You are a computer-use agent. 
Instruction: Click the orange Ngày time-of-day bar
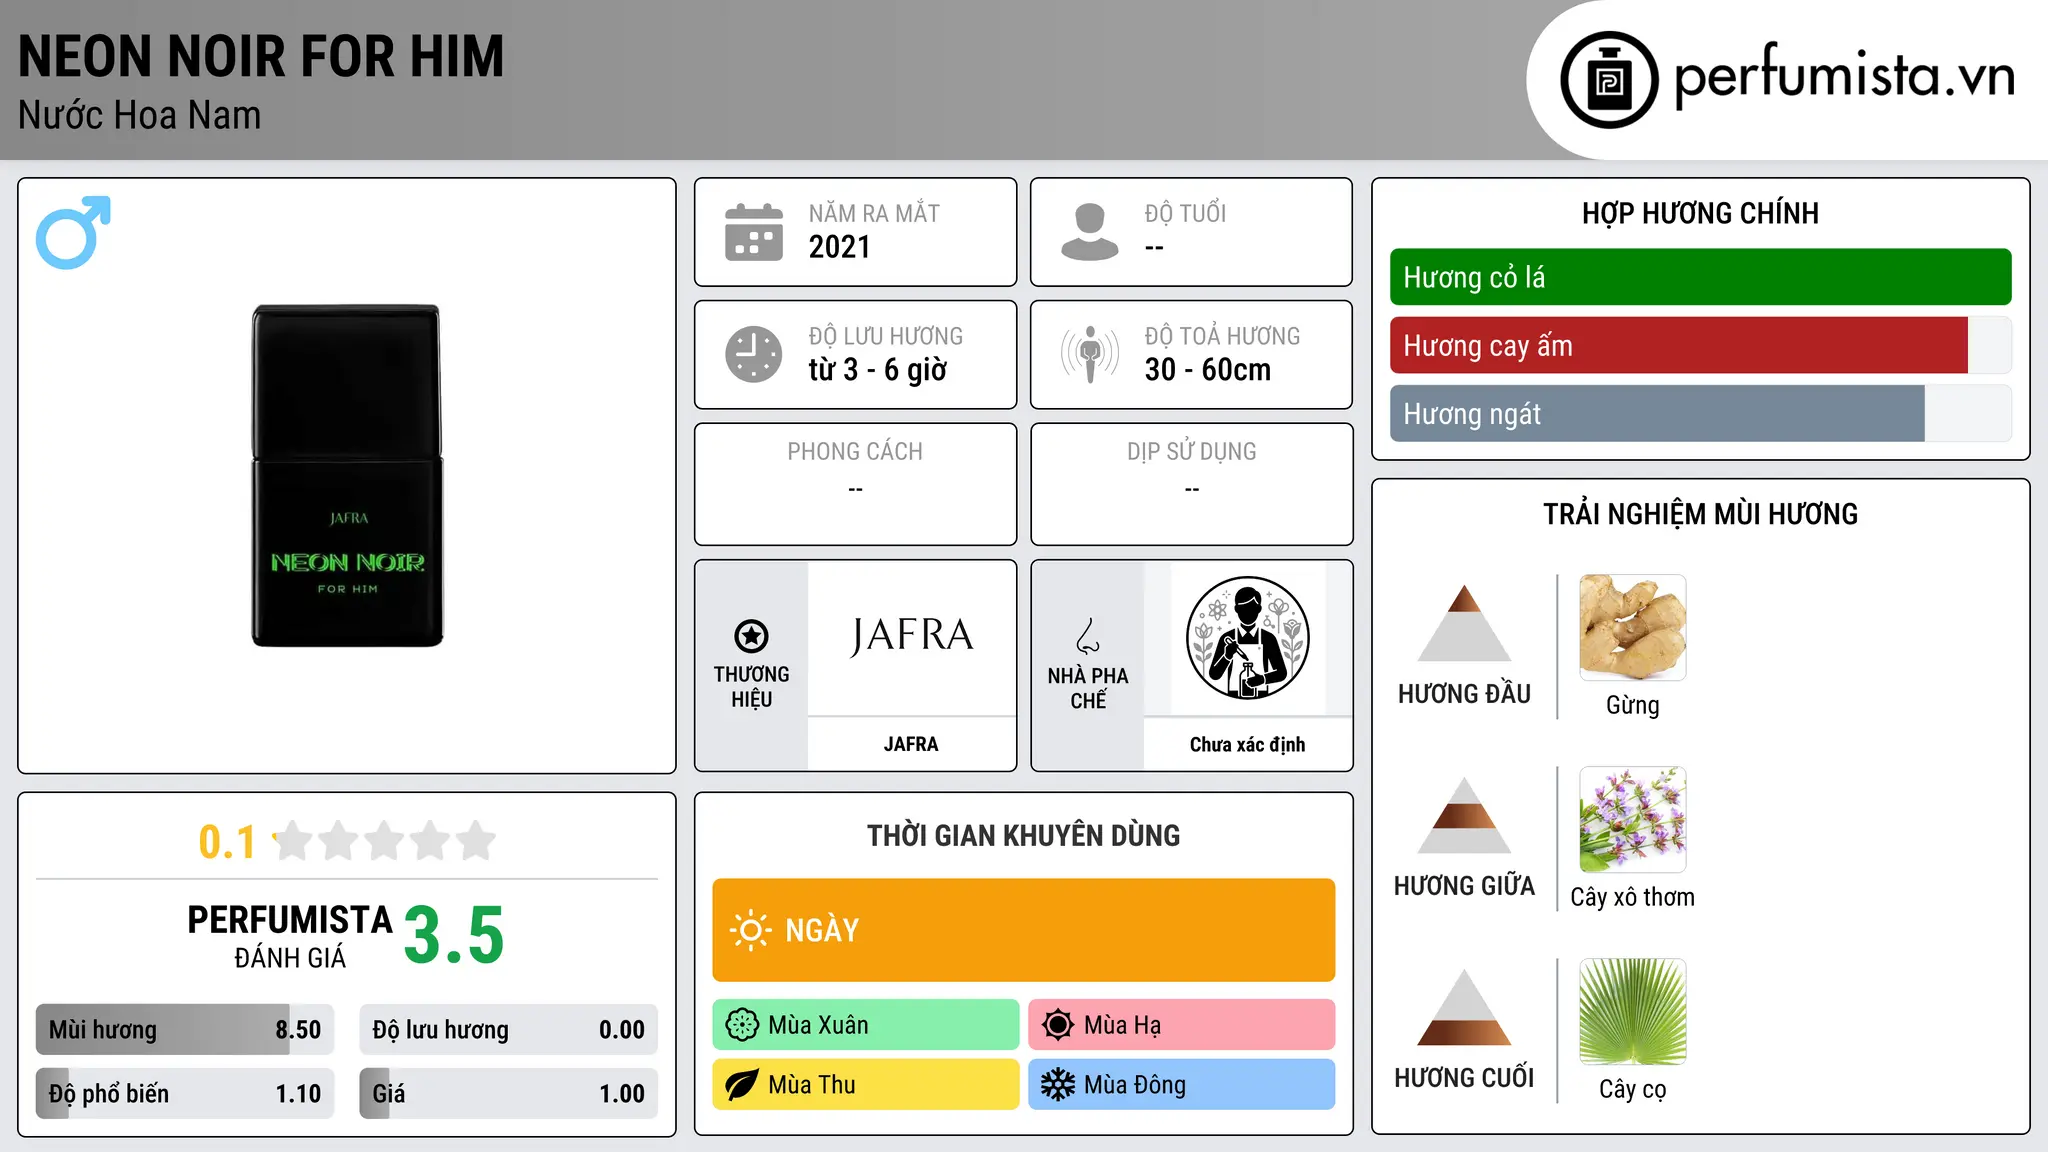coord(1023,930)
